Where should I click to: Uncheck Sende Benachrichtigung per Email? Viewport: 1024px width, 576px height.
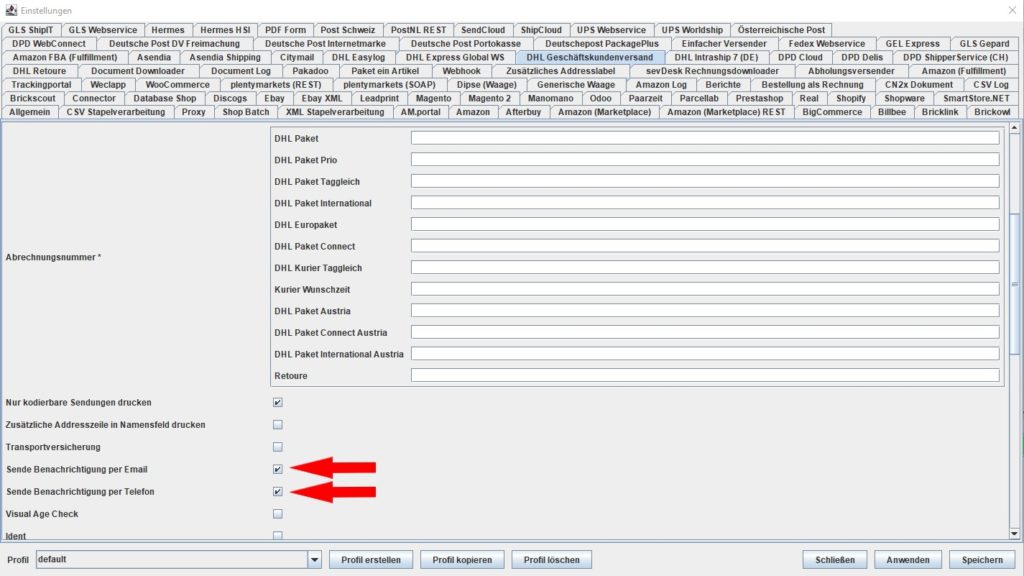click(278, 469)
